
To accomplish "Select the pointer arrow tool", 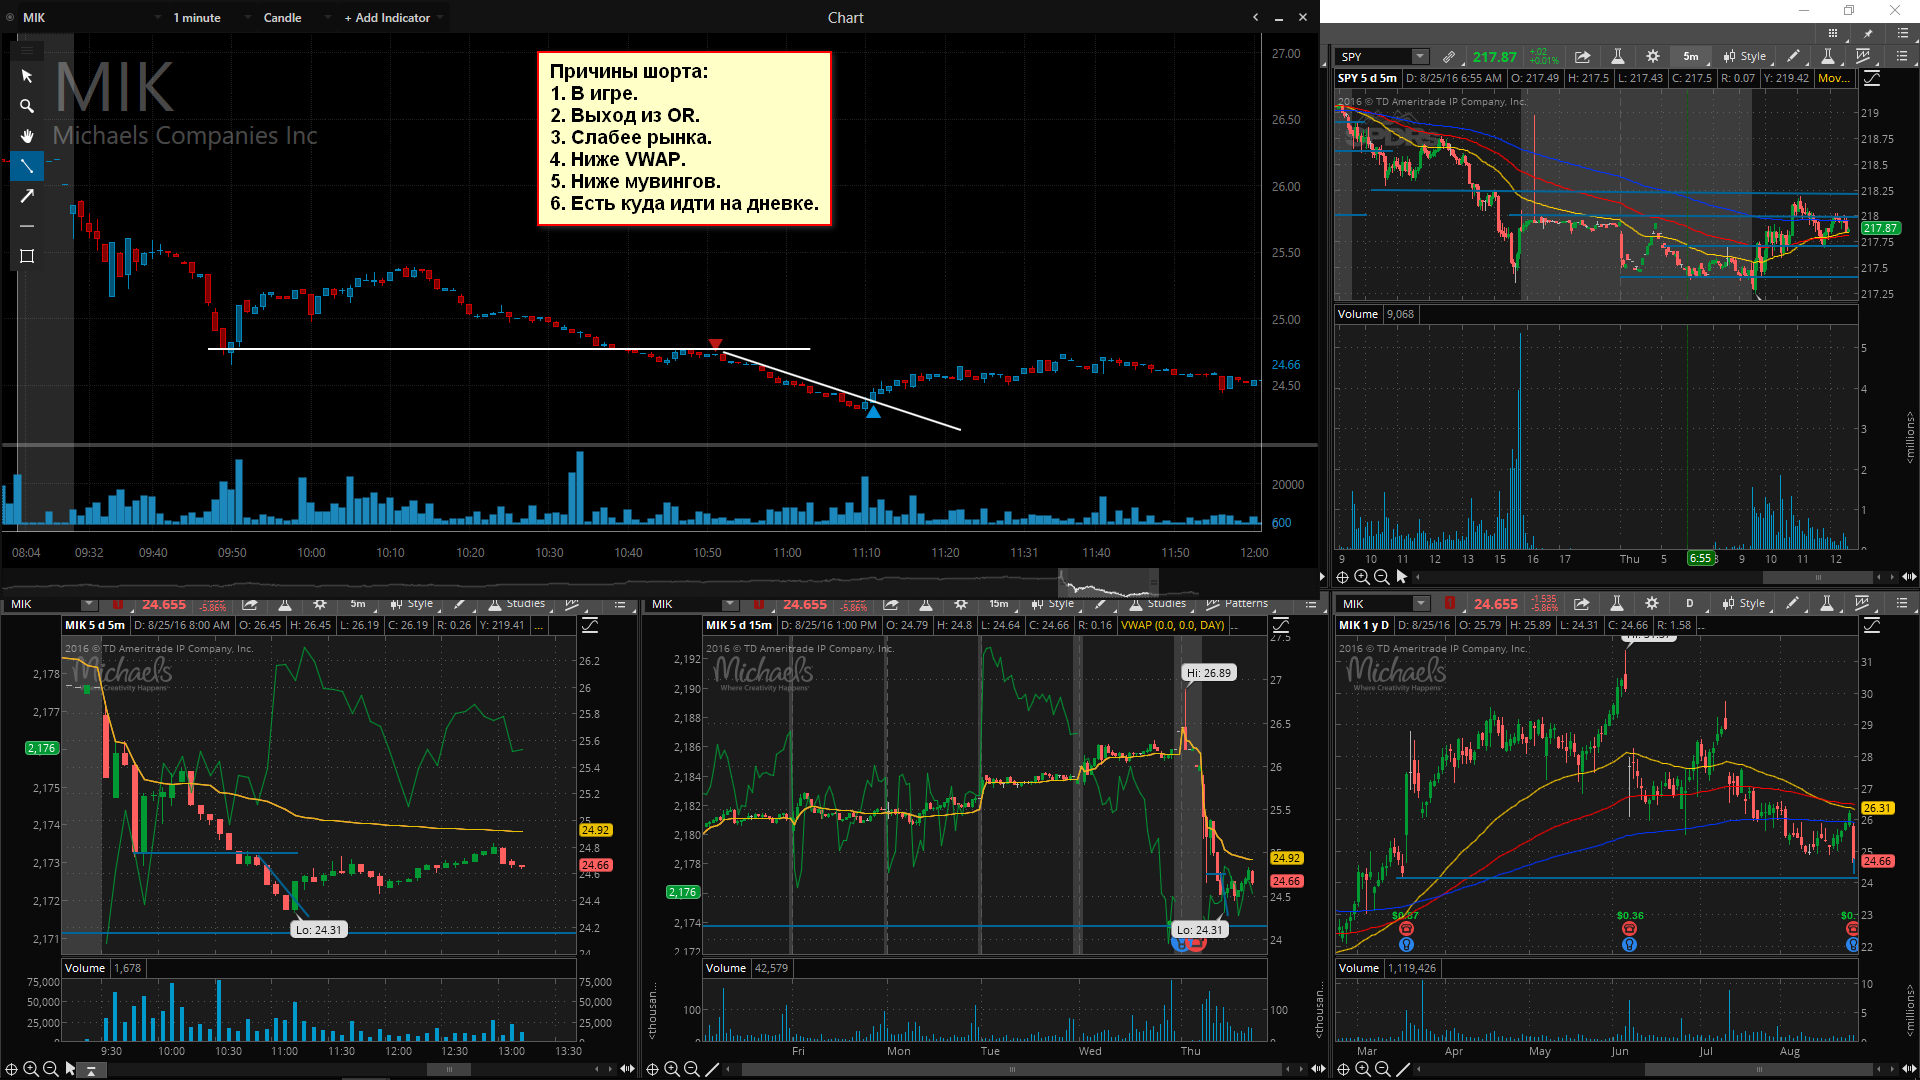I will pyautogui.click(x=27, y=76).
